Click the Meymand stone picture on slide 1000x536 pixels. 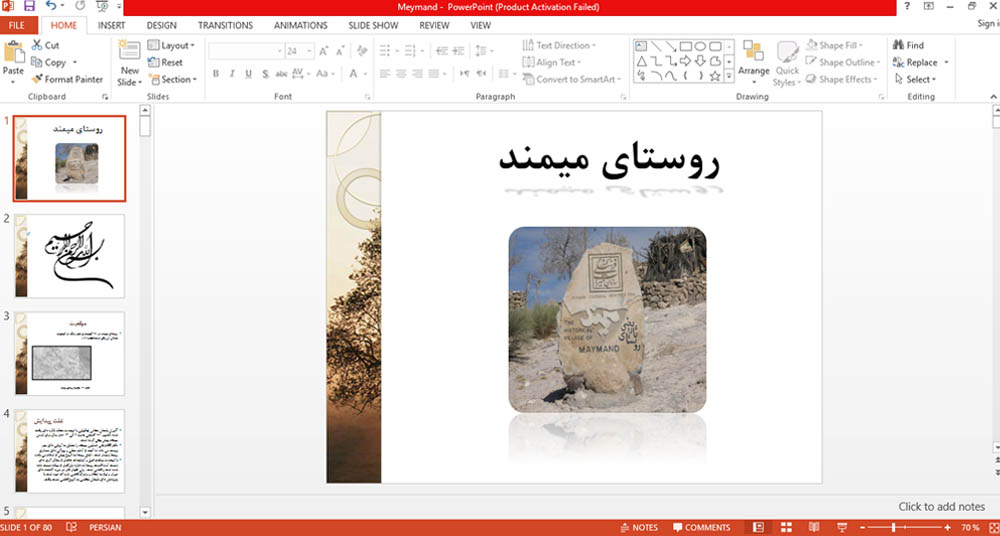pos(607,320)
